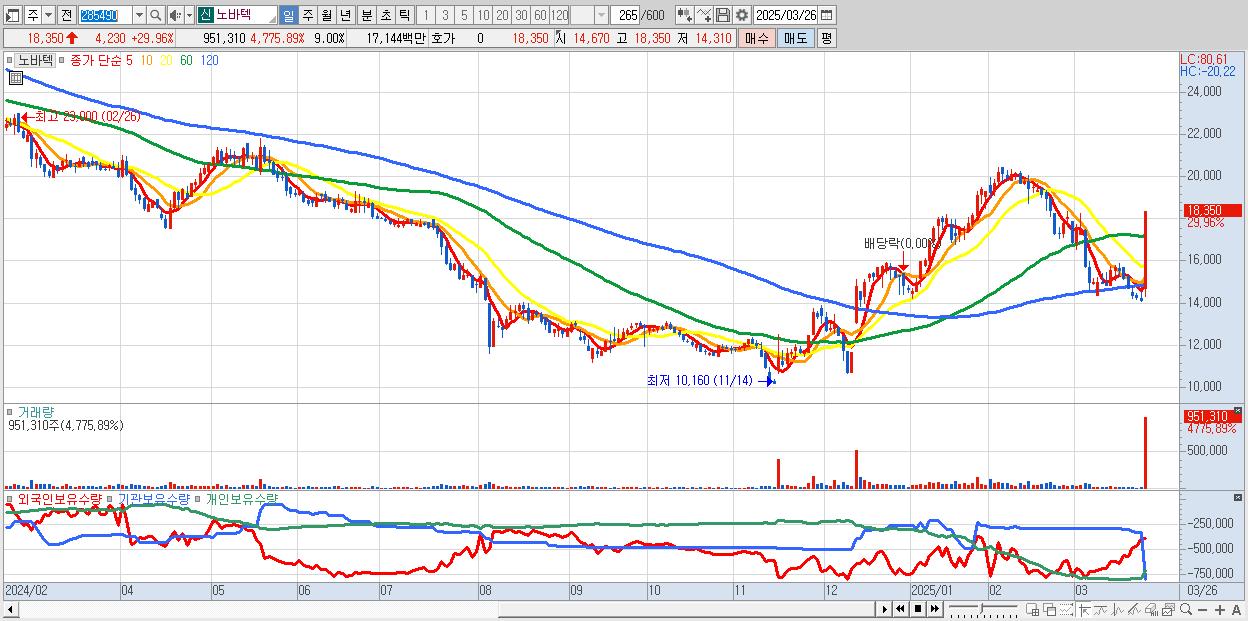
Task: Select the 월 monthly chart period
Action: (326, 15)
